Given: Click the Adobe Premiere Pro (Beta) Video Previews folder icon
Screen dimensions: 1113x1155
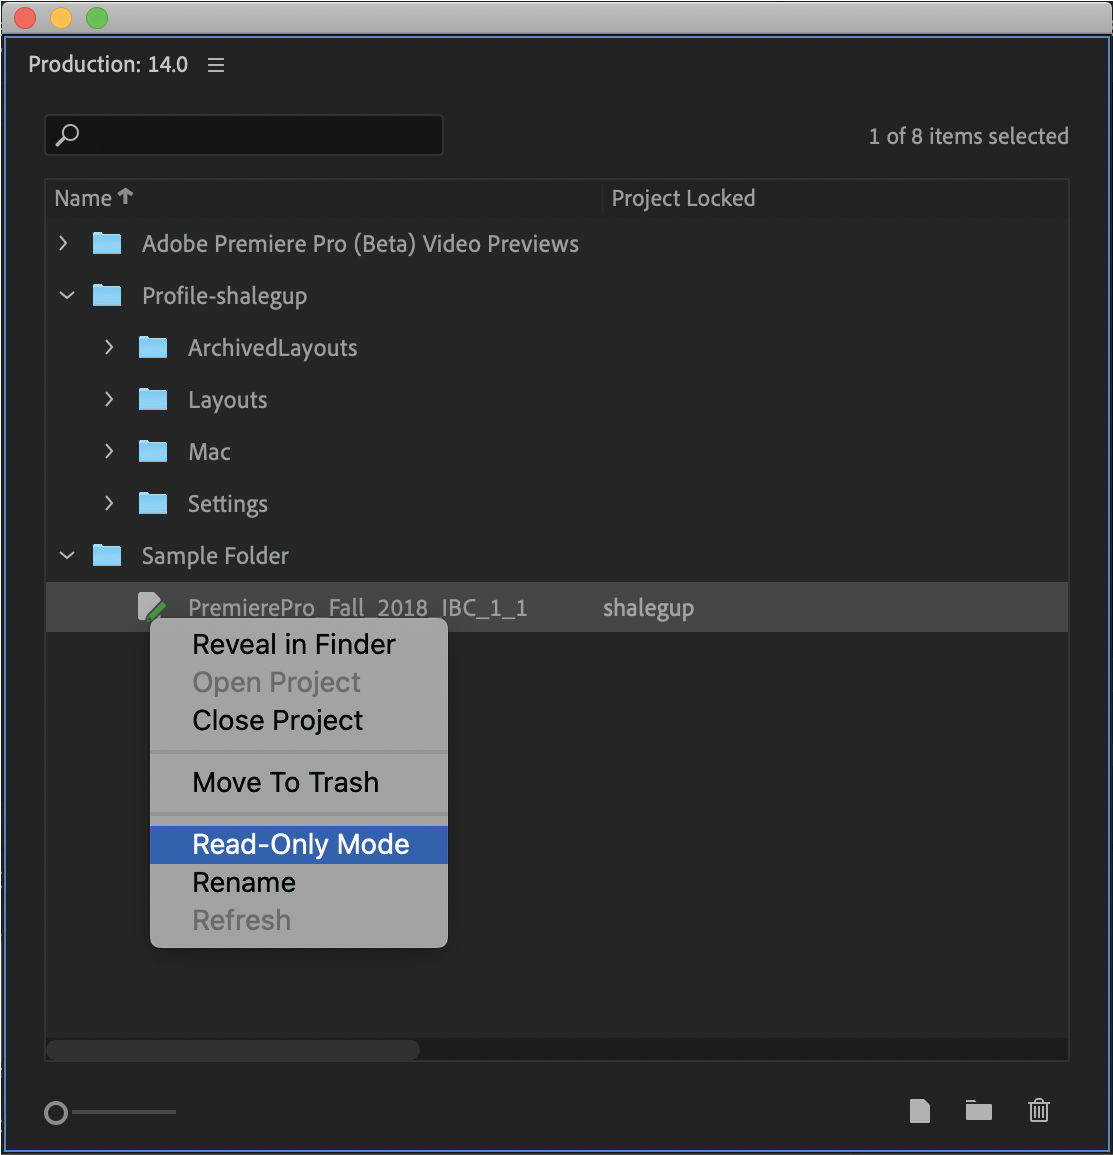Looking at the screenshot, I should (x=106, y=243).
